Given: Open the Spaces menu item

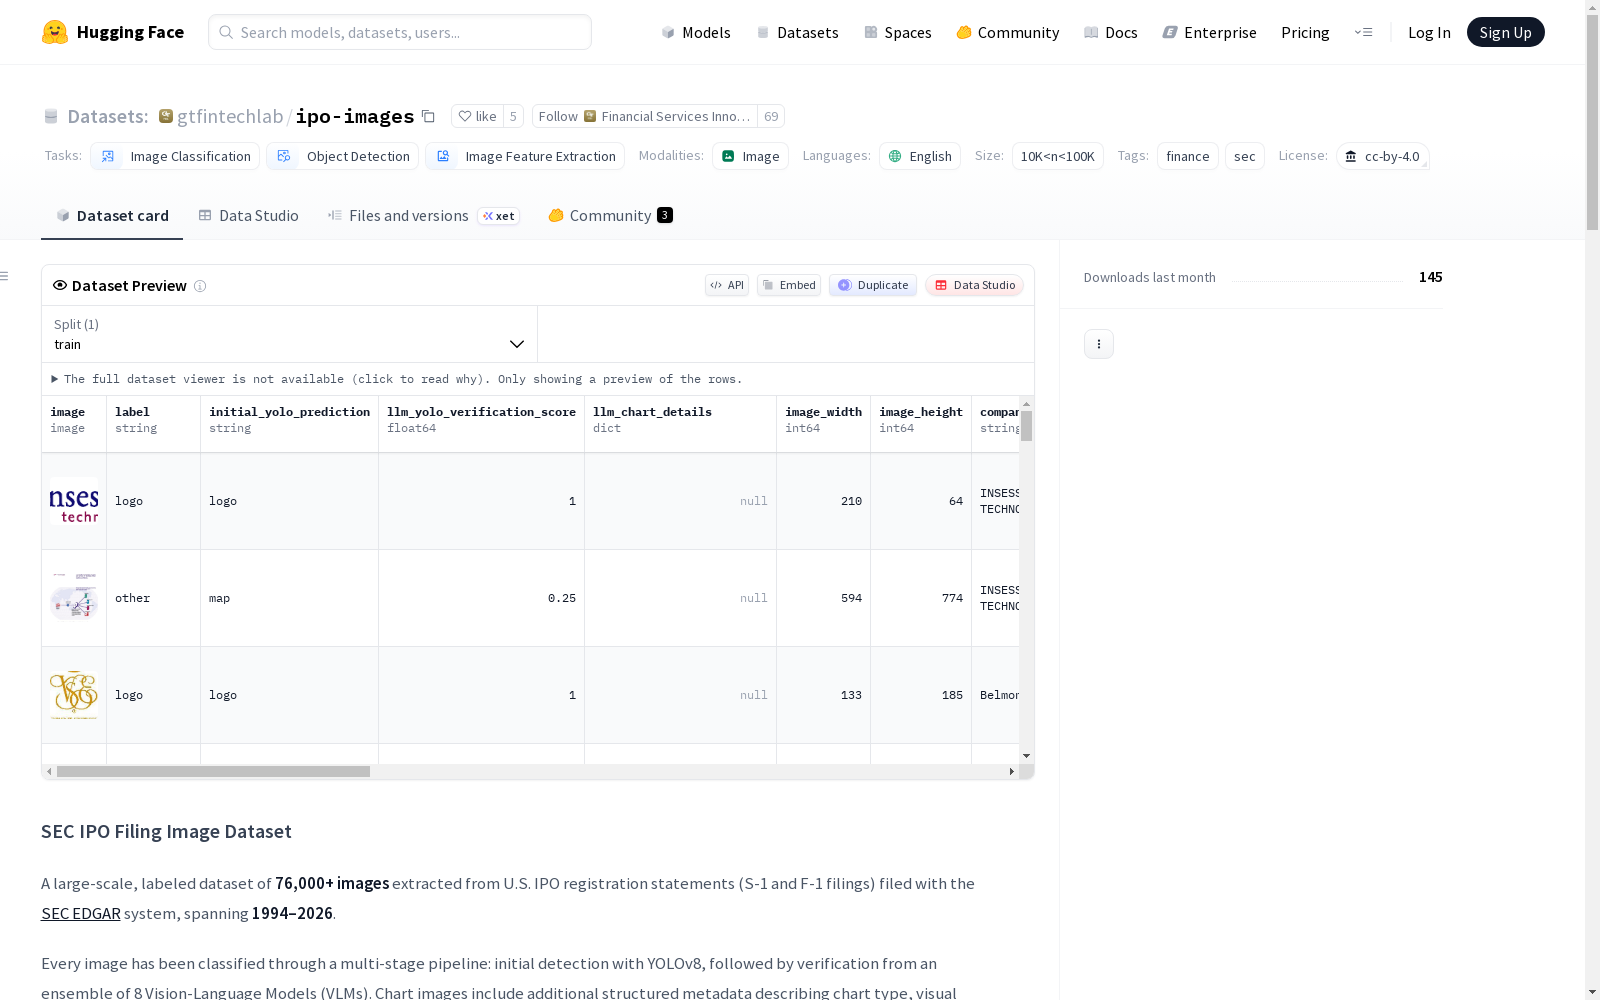Looking at the screenshot, I should coord(898,32).
